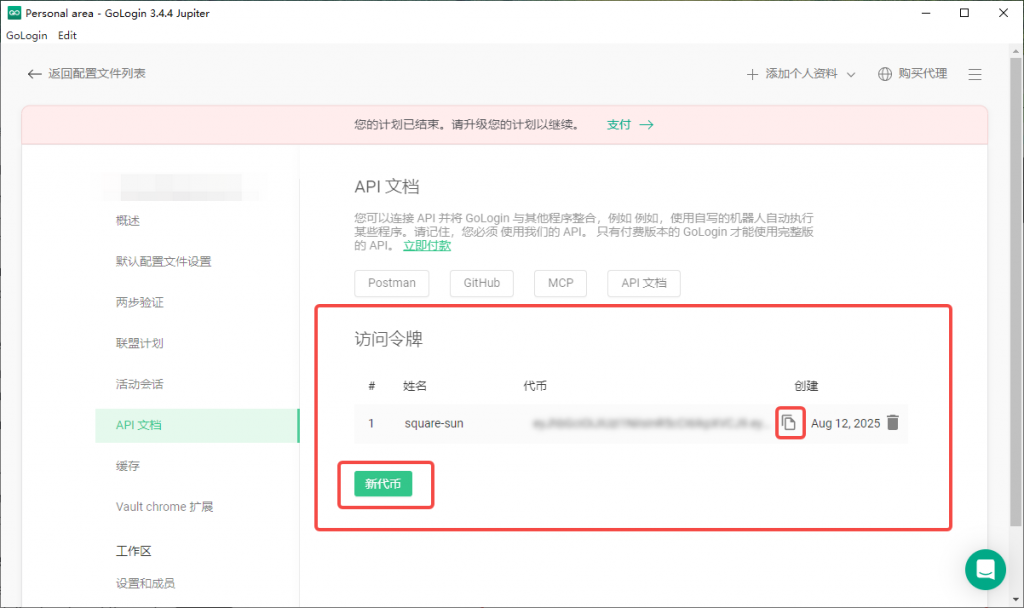Click the scrollbar down arrow
This screenshot has width=1024, height=608.
click(x=1016, y=599)
